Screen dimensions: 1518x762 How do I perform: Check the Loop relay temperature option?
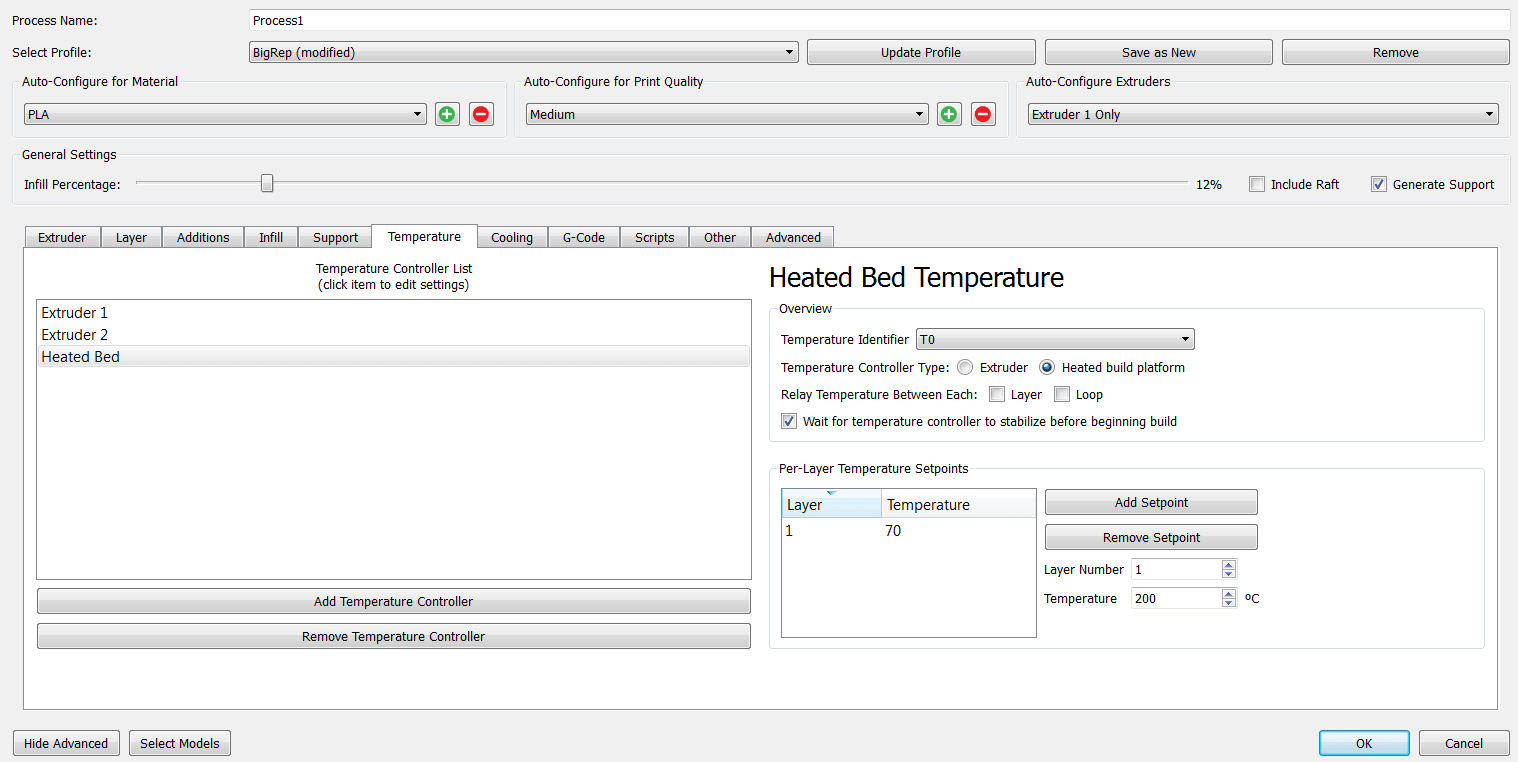click(x=1062, y=394)
